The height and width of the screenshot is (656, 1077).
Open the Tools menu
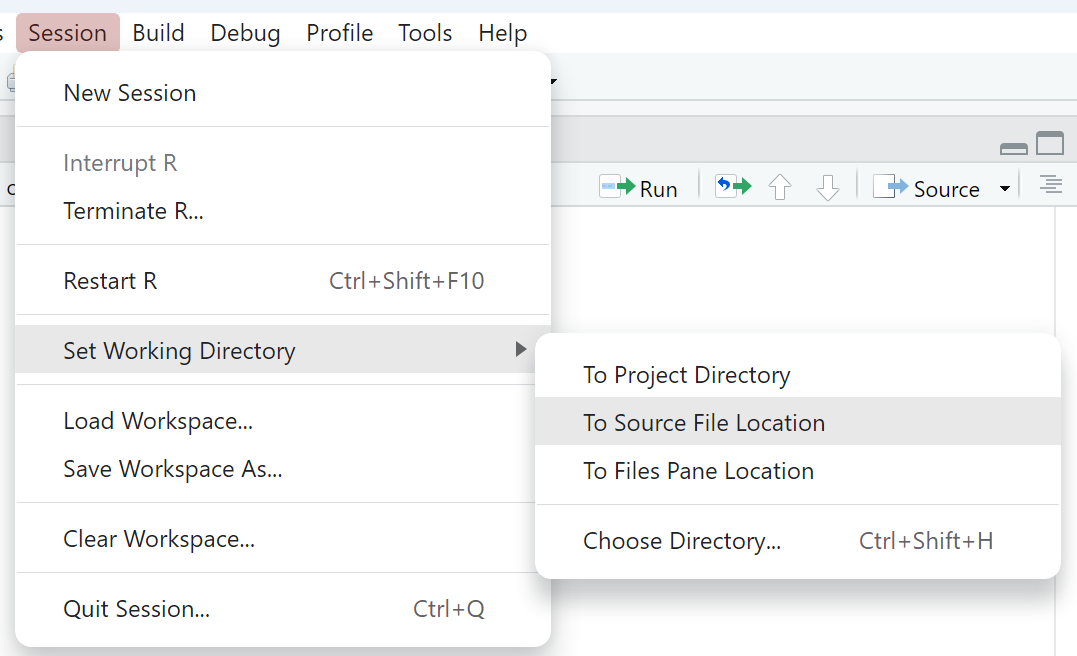(425, 33)
